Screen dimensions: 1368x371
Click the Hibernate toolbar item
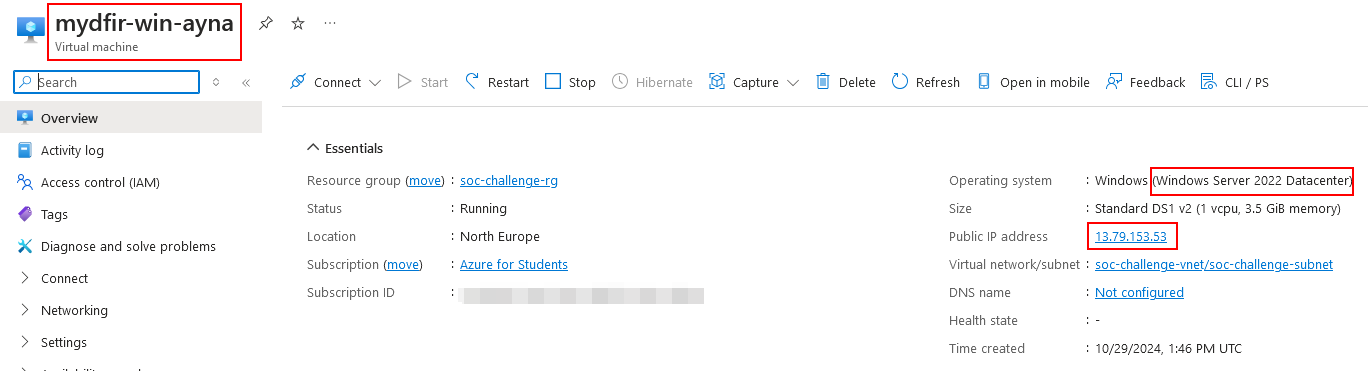click(x=652, y=82)
